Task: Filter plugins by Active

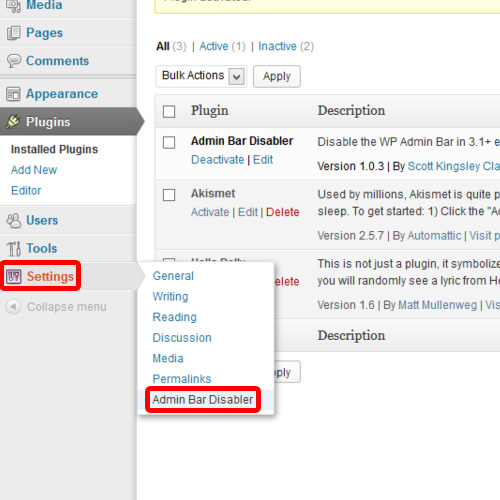Action: [x=214, y=46]
